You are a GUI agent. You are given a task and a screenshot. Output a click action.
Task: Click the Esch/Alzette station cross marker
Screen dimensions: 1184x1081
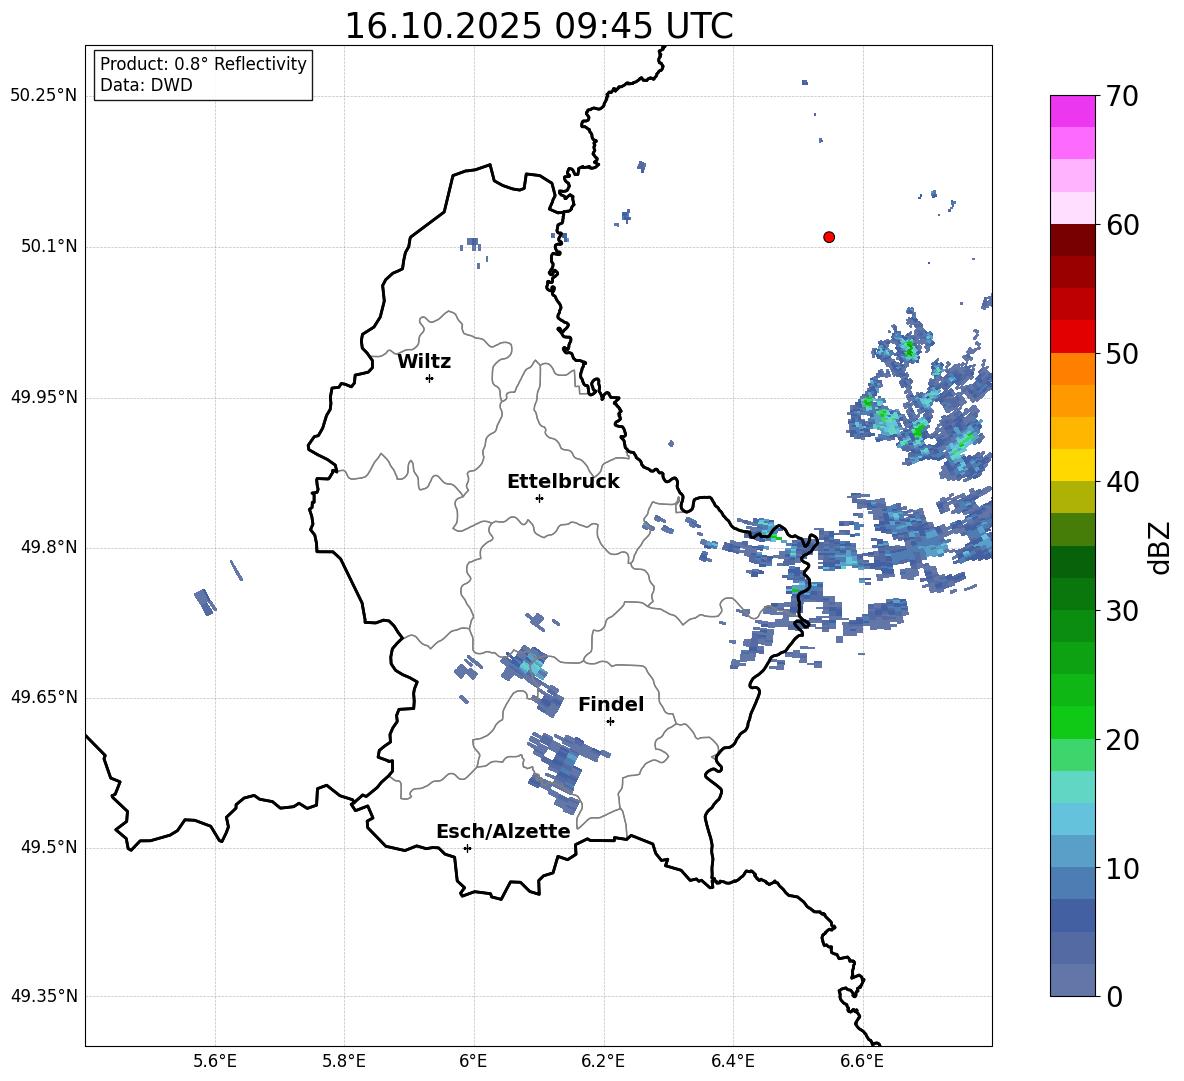467,848
